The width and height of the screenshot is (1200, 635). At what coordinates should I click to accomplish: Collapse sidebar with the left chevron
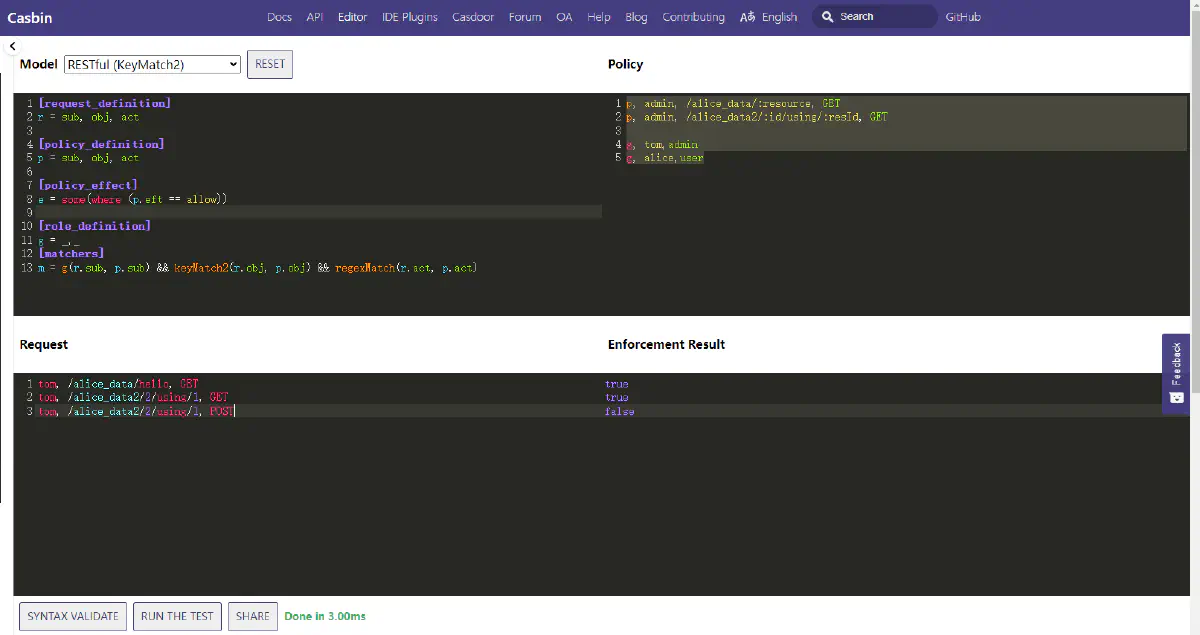[x=13, y=47]
